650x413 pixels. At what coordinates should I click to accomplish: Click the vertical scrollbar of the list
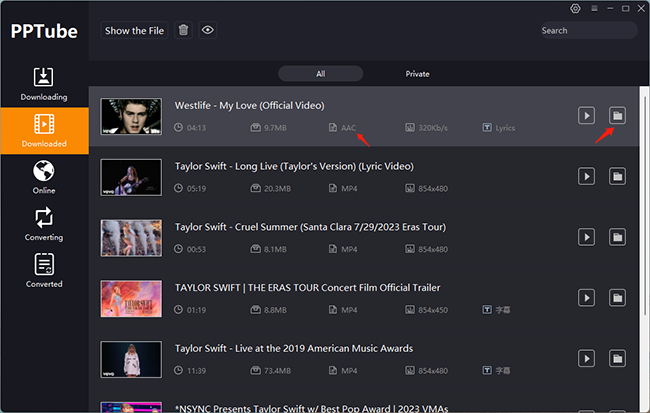coord(644,205)
